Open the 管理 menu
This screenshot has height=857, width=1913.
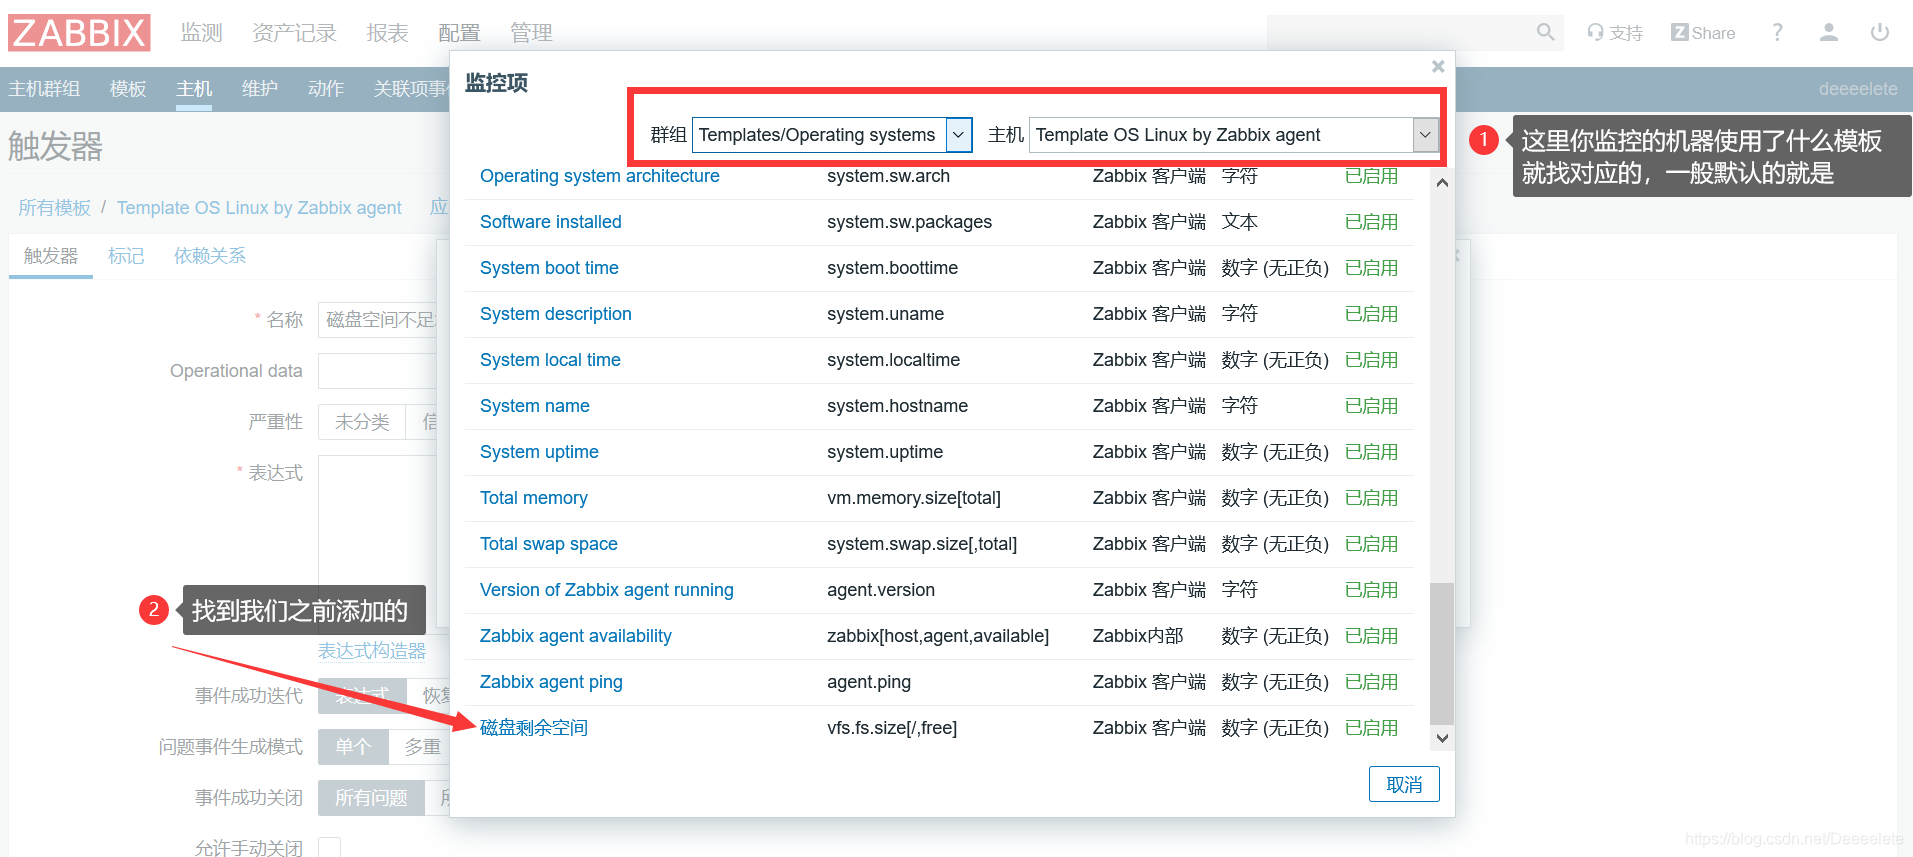[531, 33]
